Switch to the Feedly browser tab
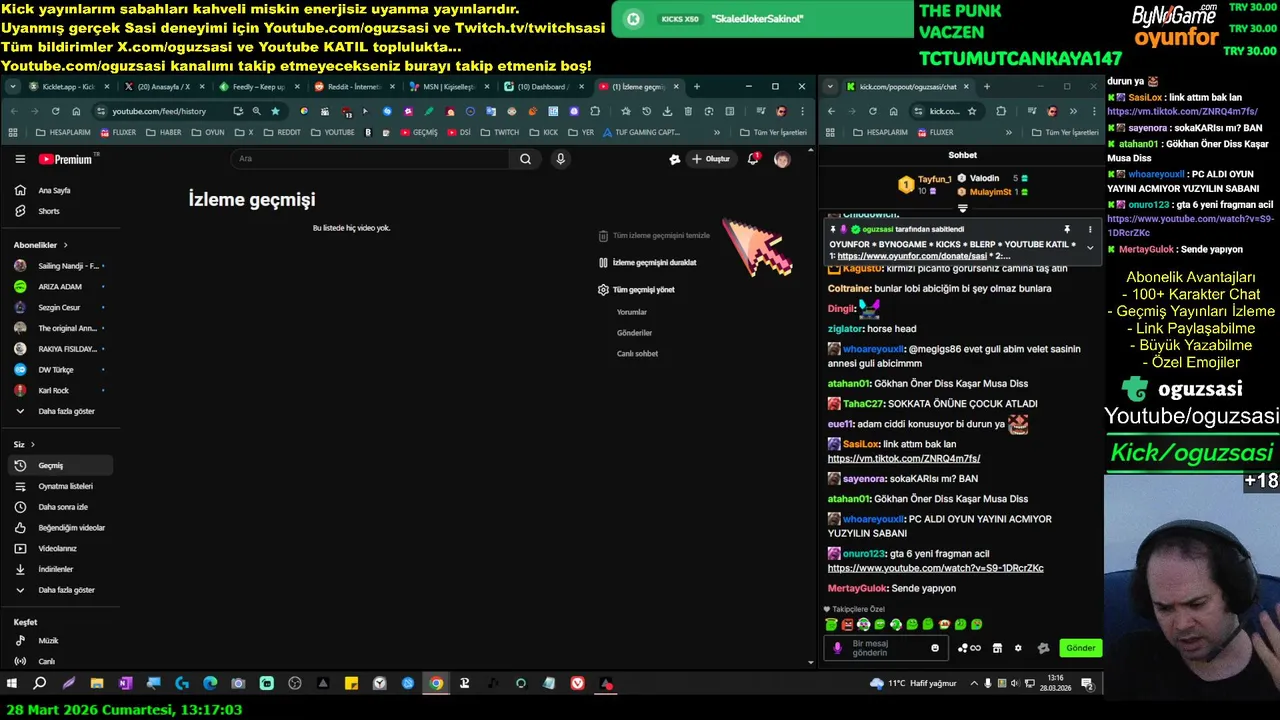The width and height of the screenshot is (1280, 720). tap(258, 87)
